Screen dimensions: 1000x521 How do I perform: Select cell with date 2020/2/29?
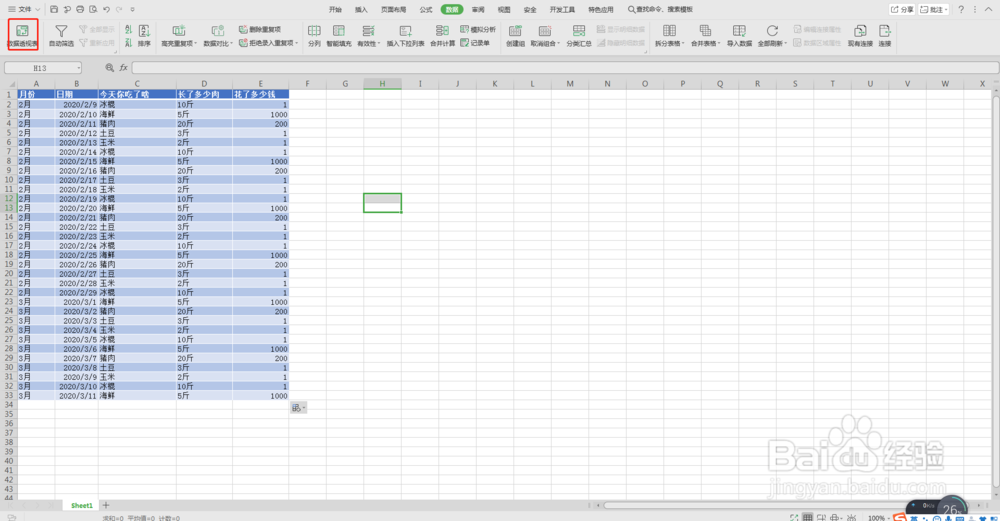77,293
